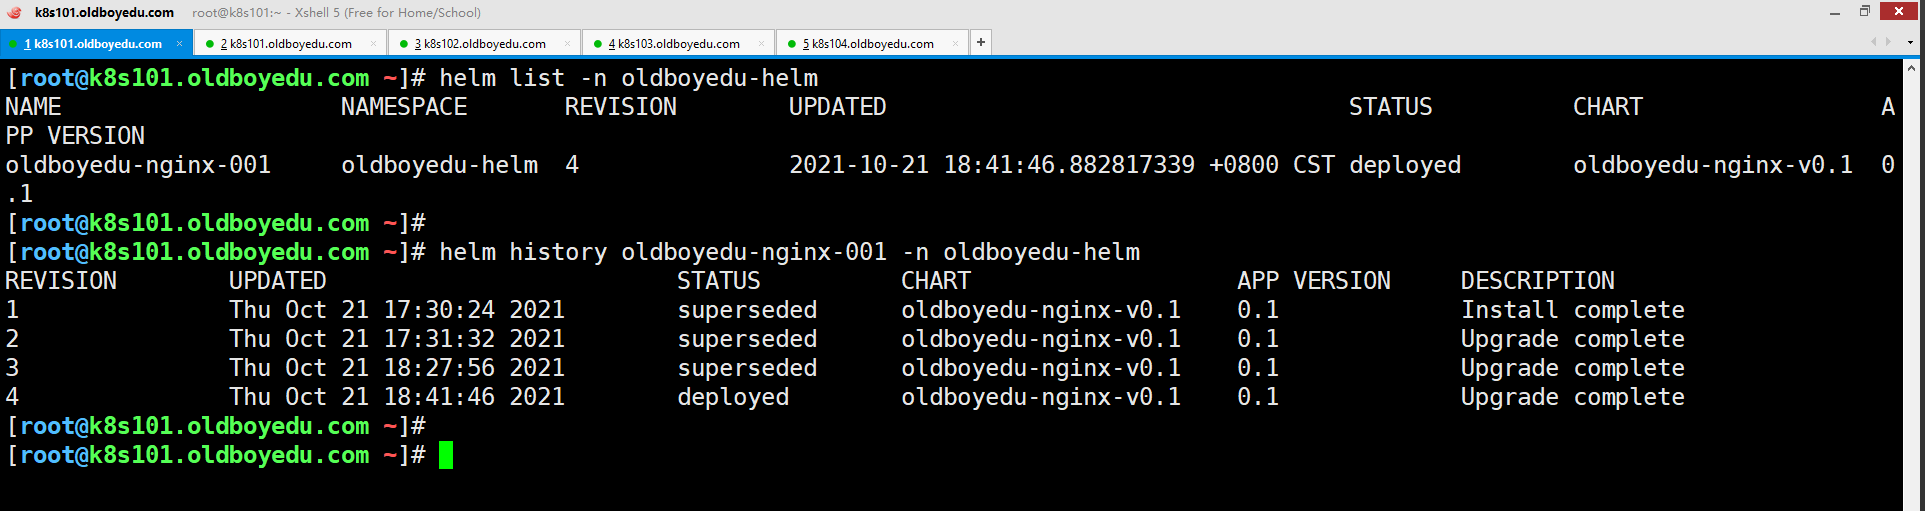Open the session tab list dropdown

[x=1910, y=42]
